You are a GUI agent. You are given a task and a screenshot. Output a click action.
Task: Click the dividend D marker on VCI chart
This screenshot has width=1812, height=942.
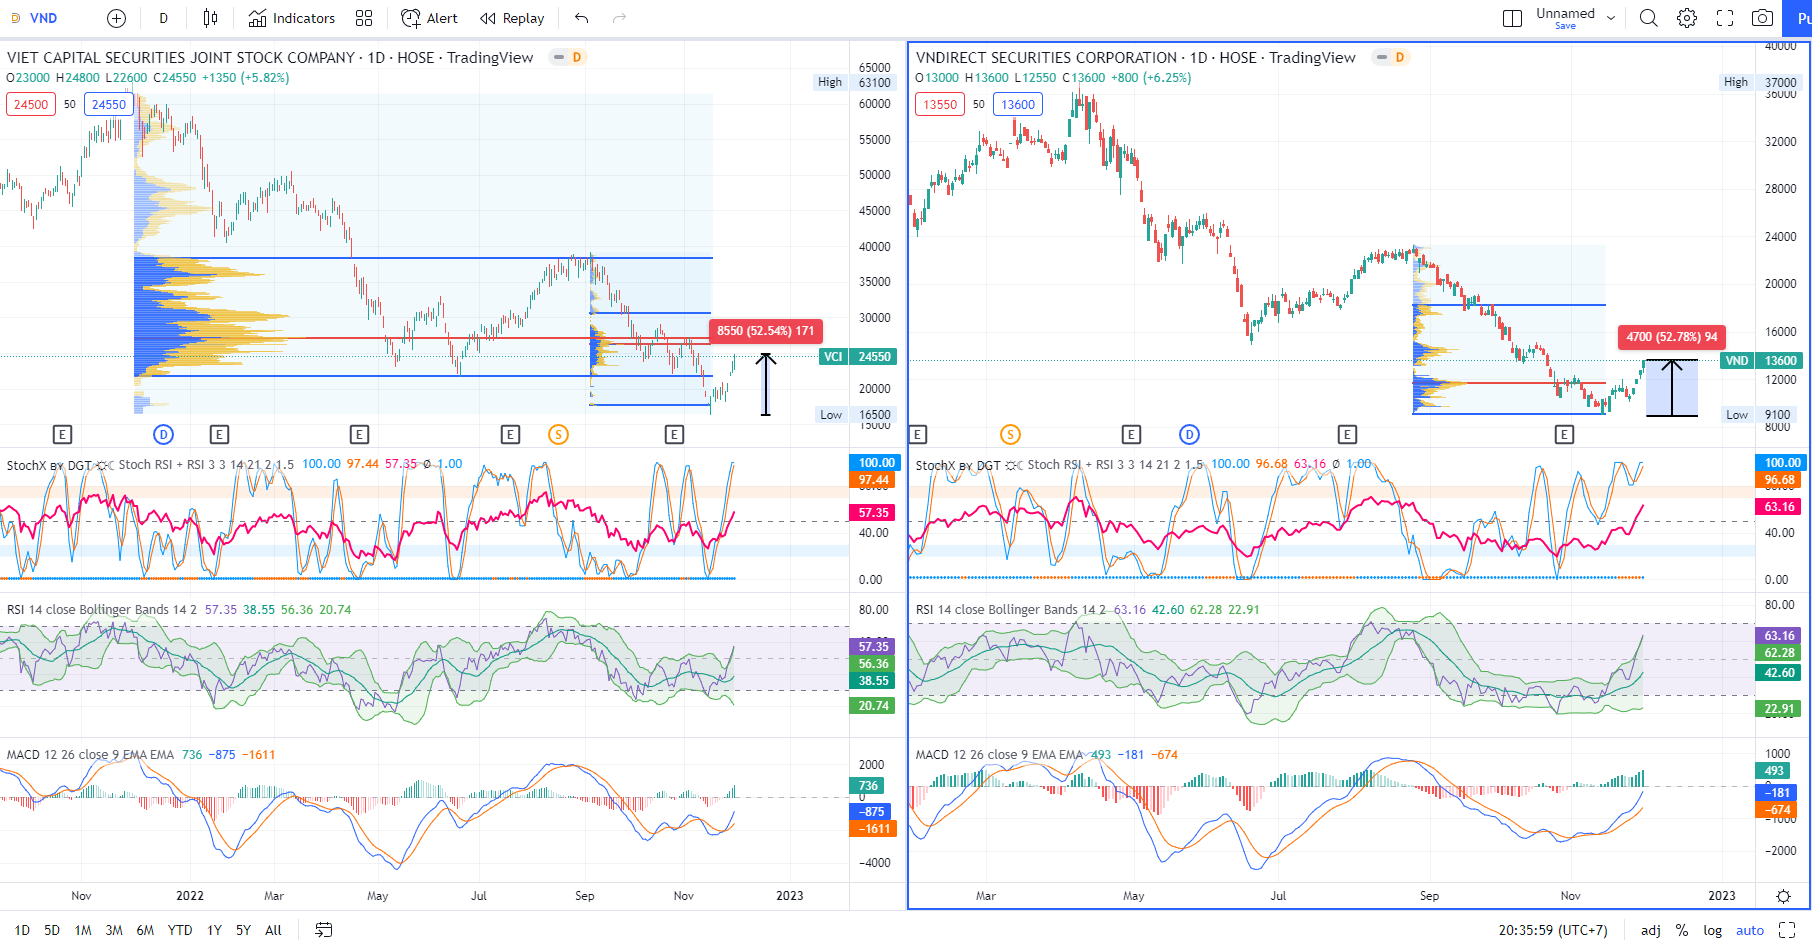click(x=163, y=434)
